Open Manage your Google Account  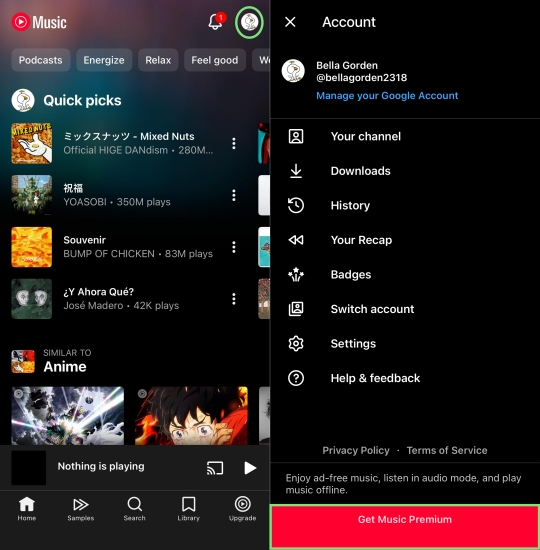point(387,96)
